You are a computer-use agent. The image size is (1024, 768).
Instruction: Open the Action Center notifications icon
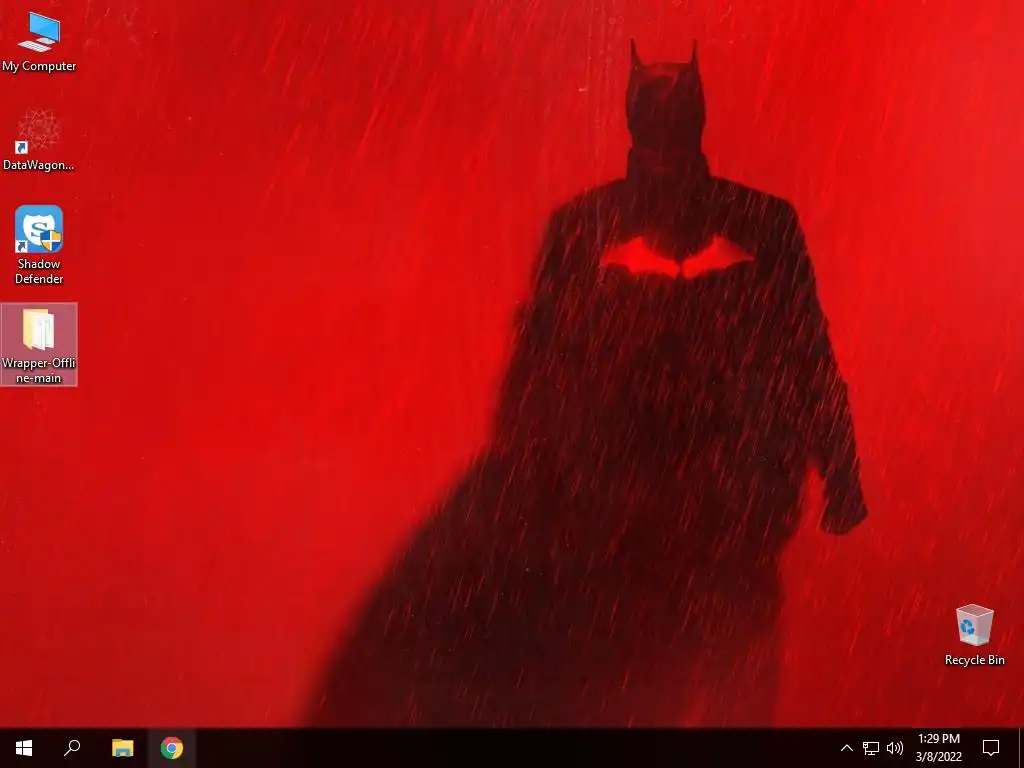click(x=991, y=748)
